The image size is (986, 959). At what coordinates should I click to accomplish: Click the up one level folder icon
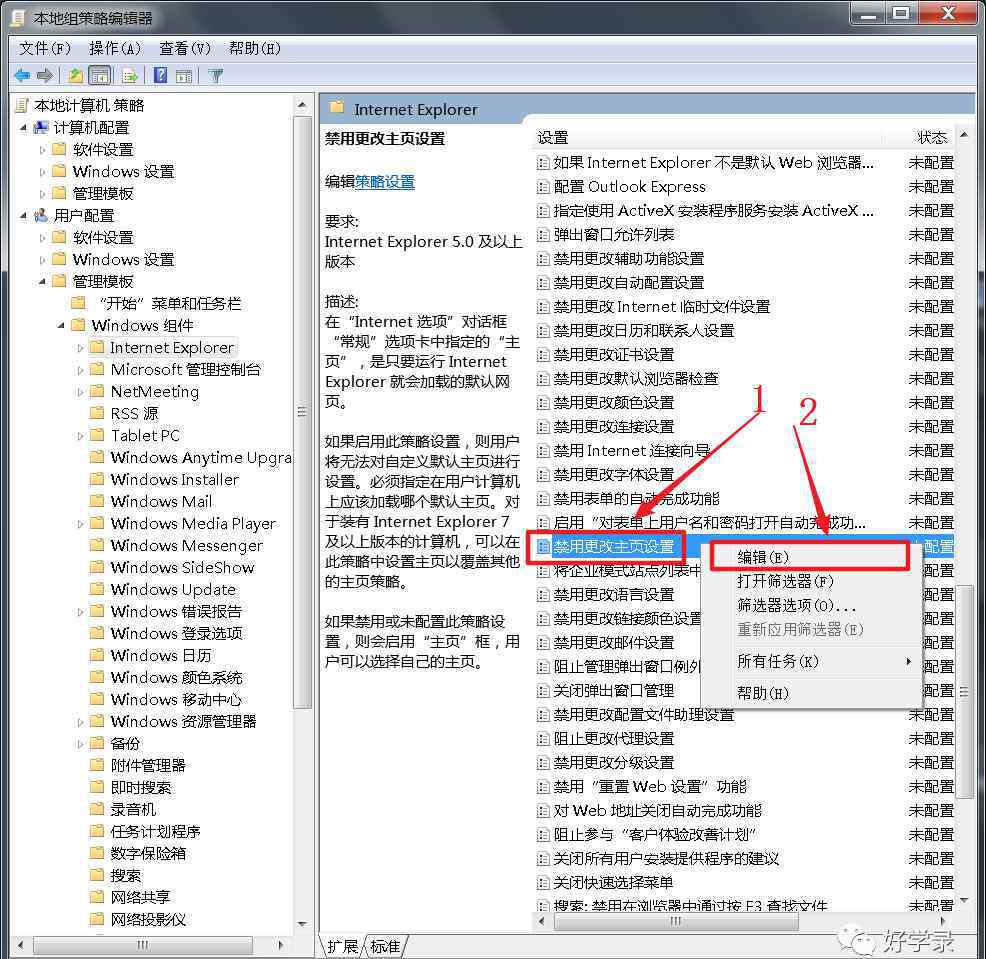[76, 75]
